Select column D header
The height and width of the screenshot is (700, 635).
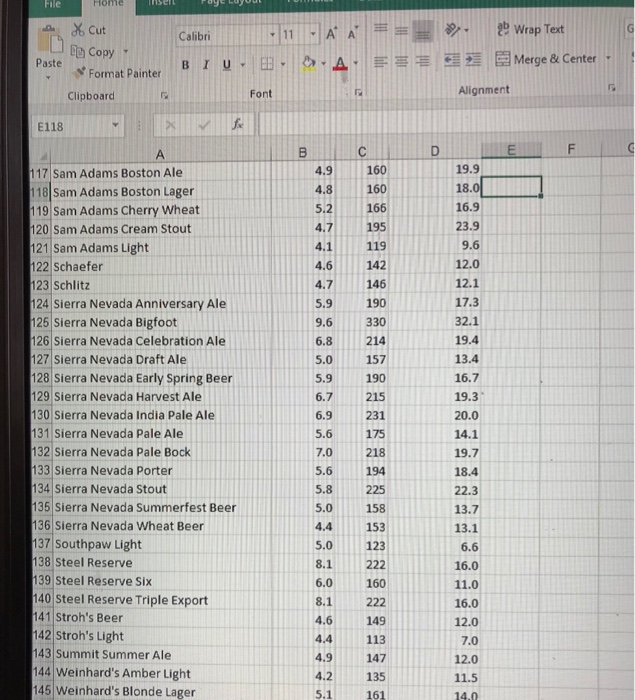(435, 151)
